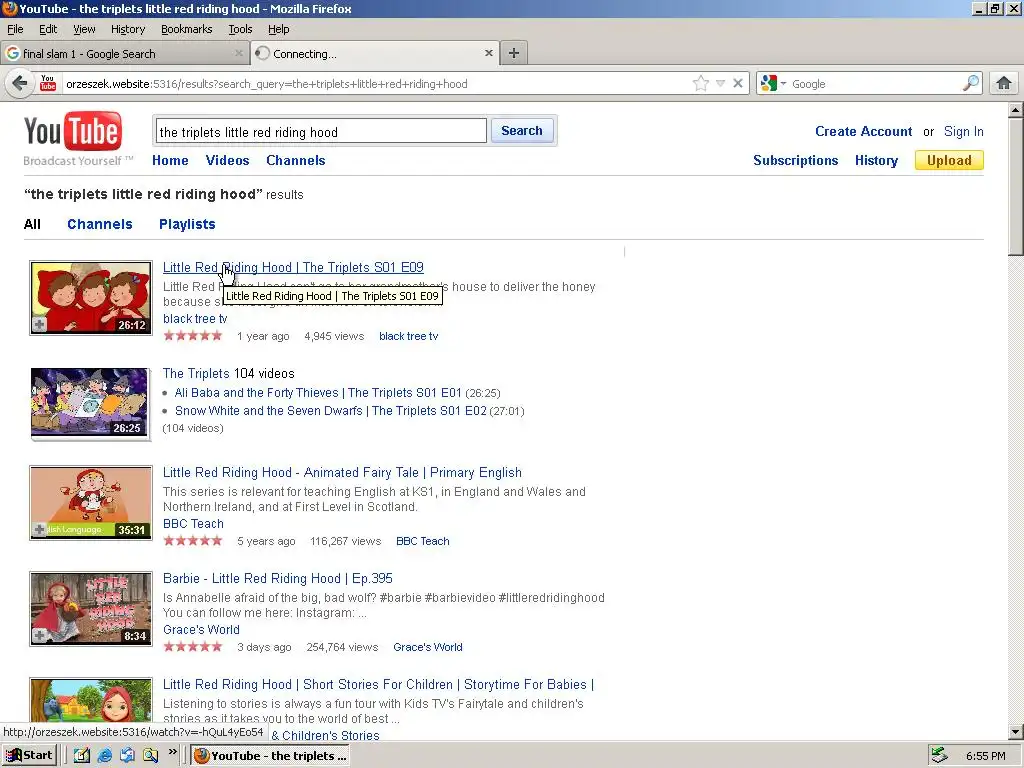Close the Connecting... tab
The width and height of the screenshot is (1024, 768).
point(488,54)
